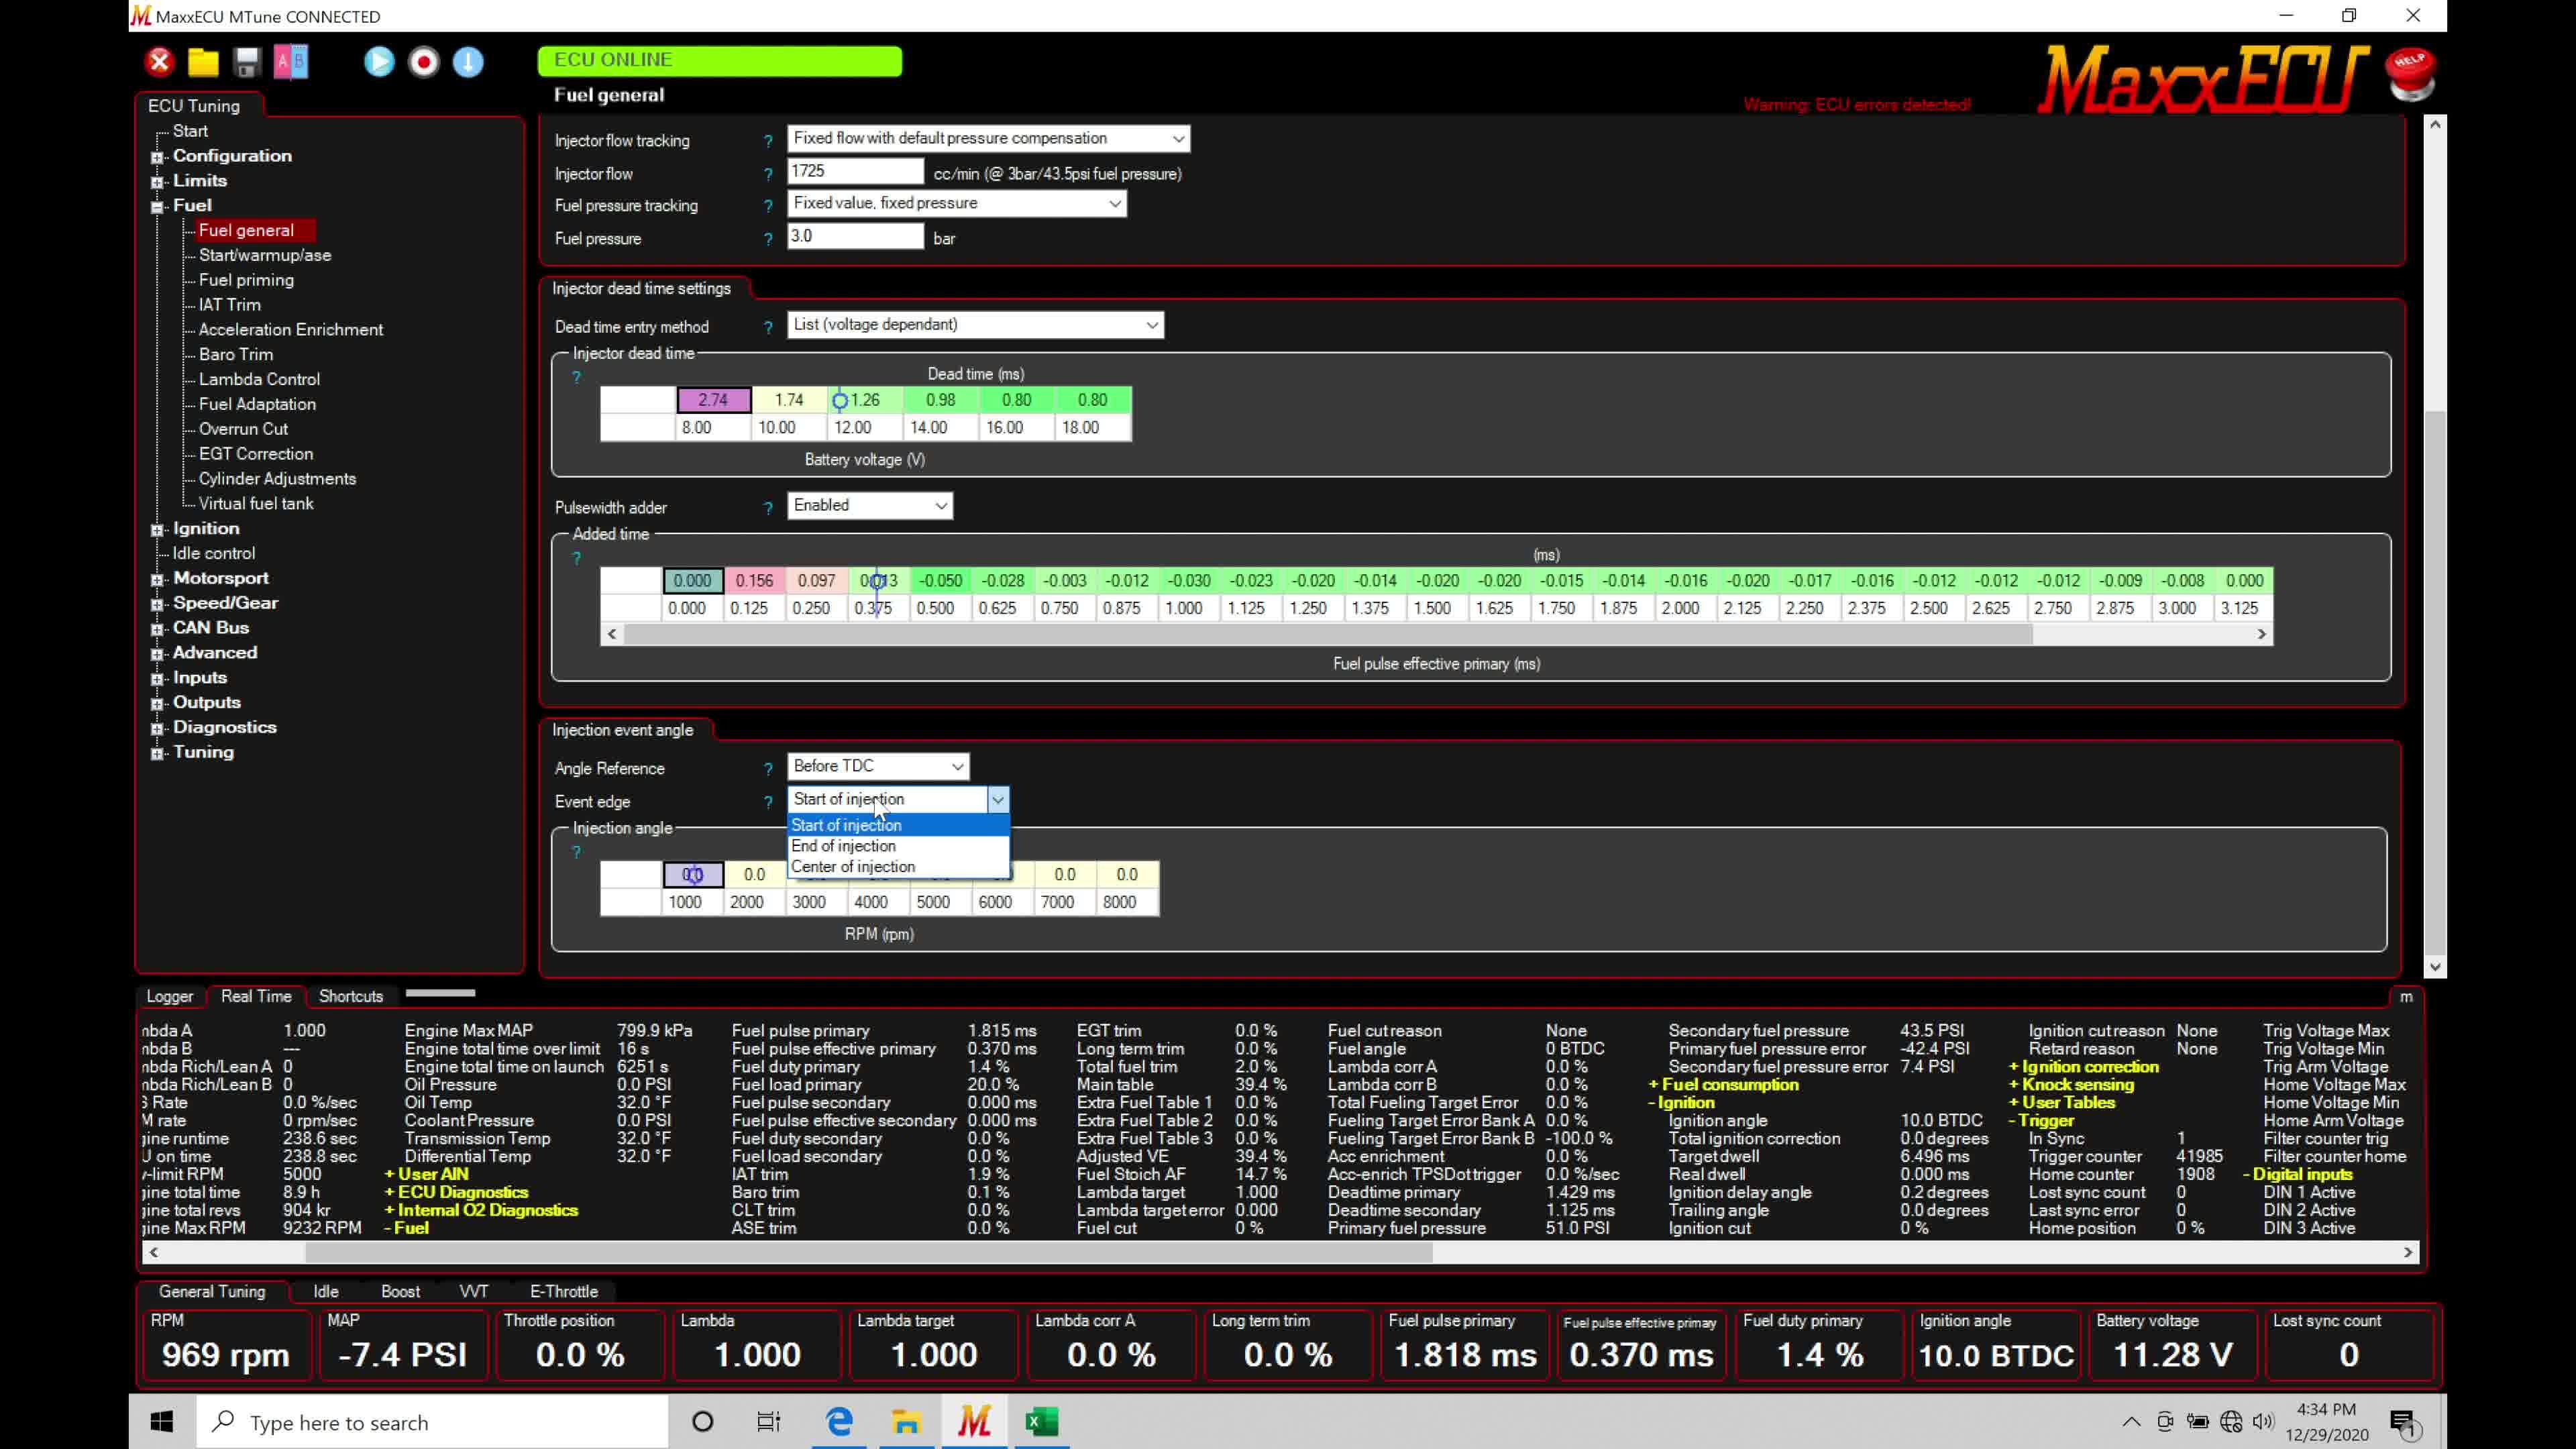
Task: Open Fuel pressure tracking dropdown
Action: [x=957, y=204]
